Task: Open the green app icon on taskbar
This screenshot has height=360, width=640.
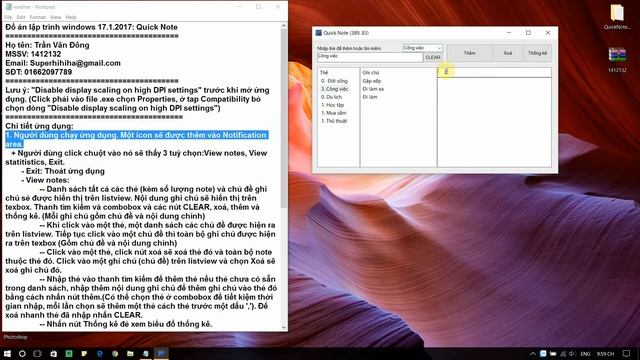Action: click(69, 353)
